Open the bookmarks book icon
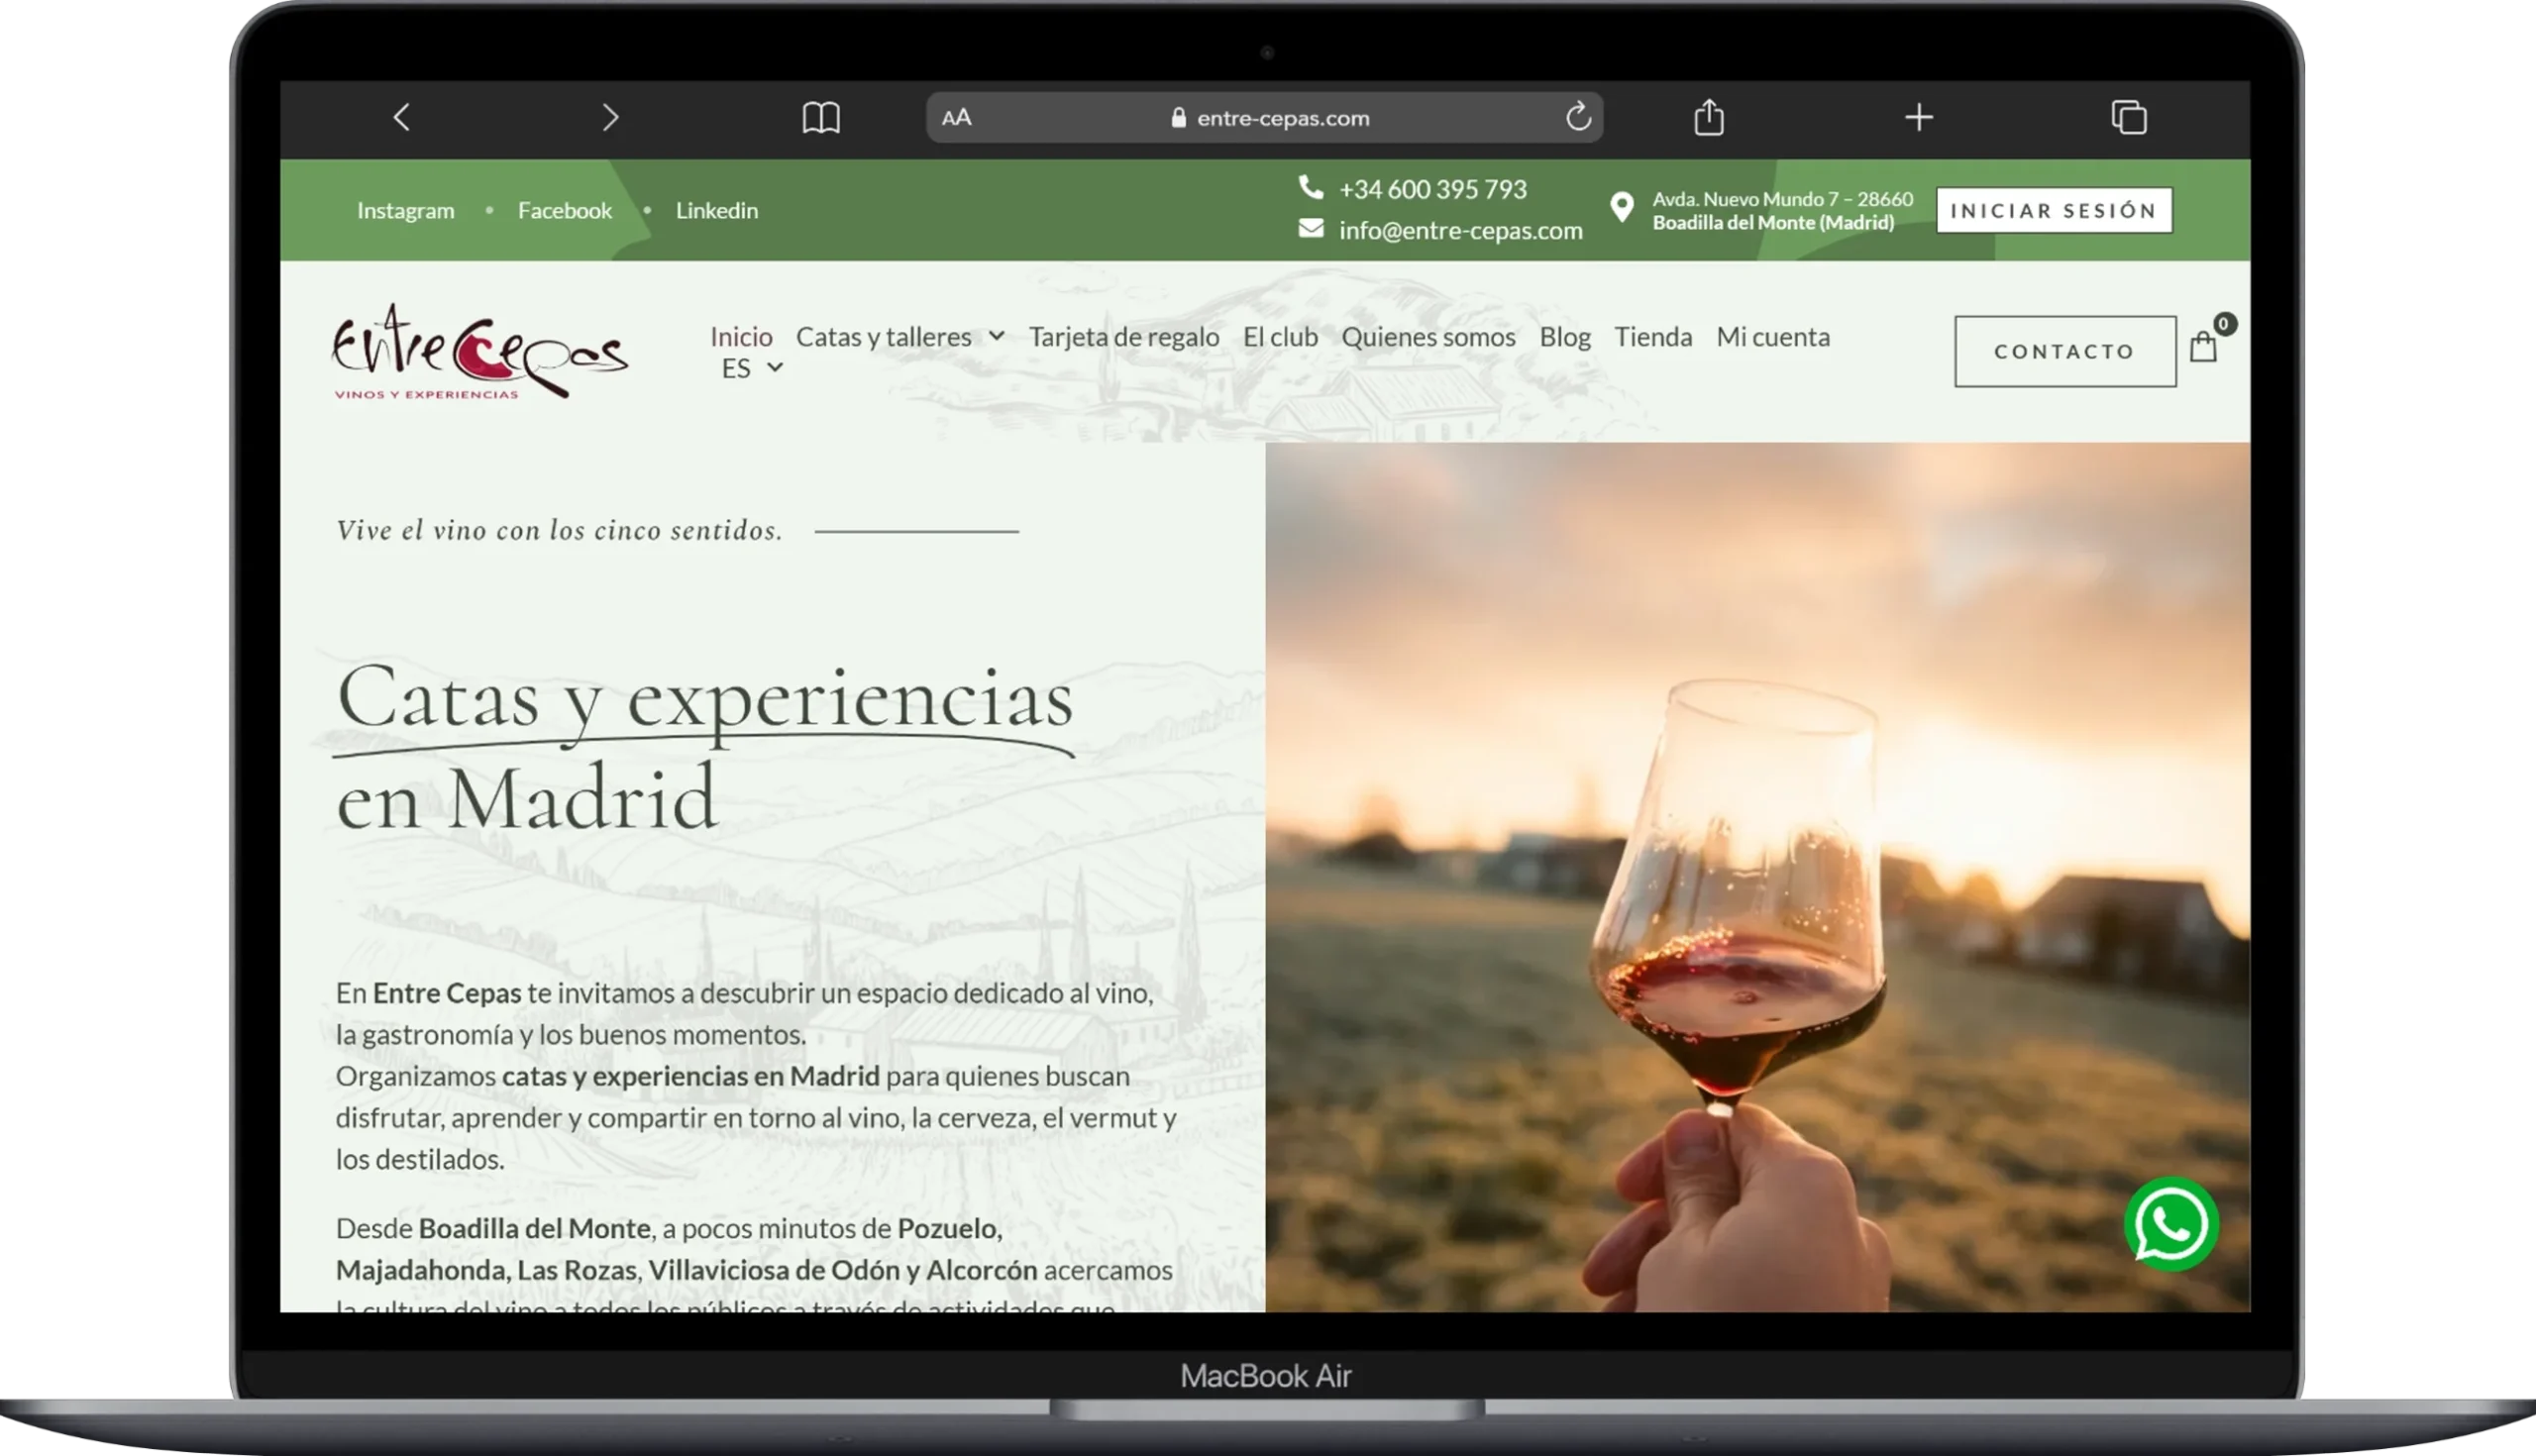This screenshot has width=2536, height=1456. point(821,118)
